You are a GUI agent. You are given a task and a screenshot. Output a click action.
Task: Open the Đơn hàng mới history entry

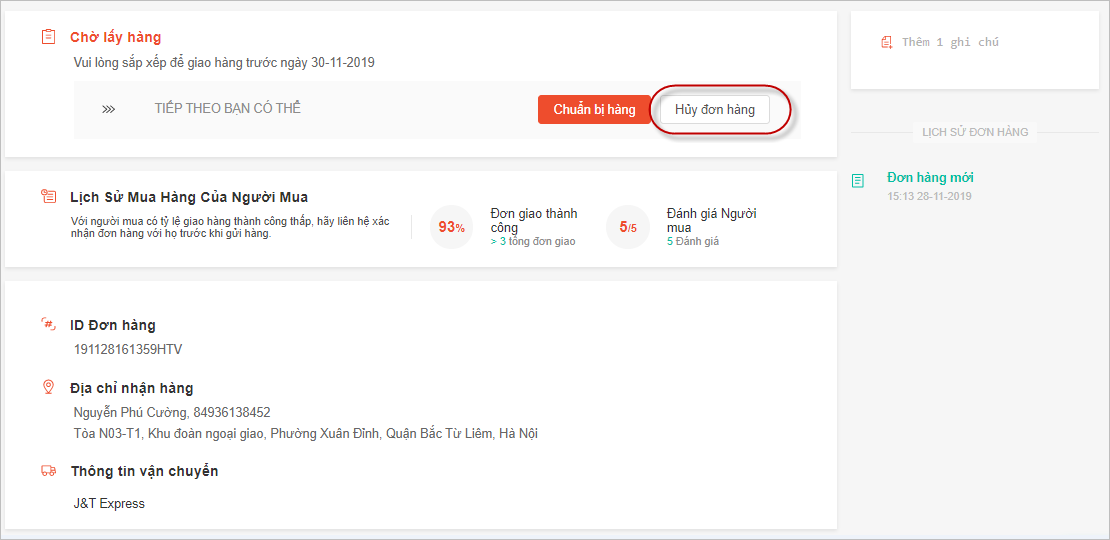pos(930,178)
